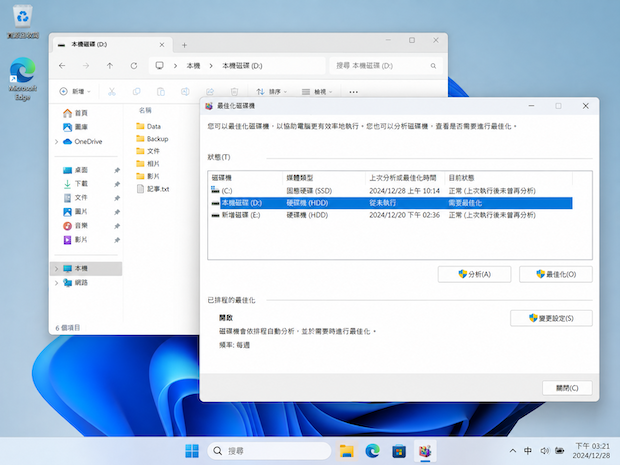Screen dimensions: 620x465
Task: Open 音樂 (Music) quick access item
Action: (x=75, y=226)
